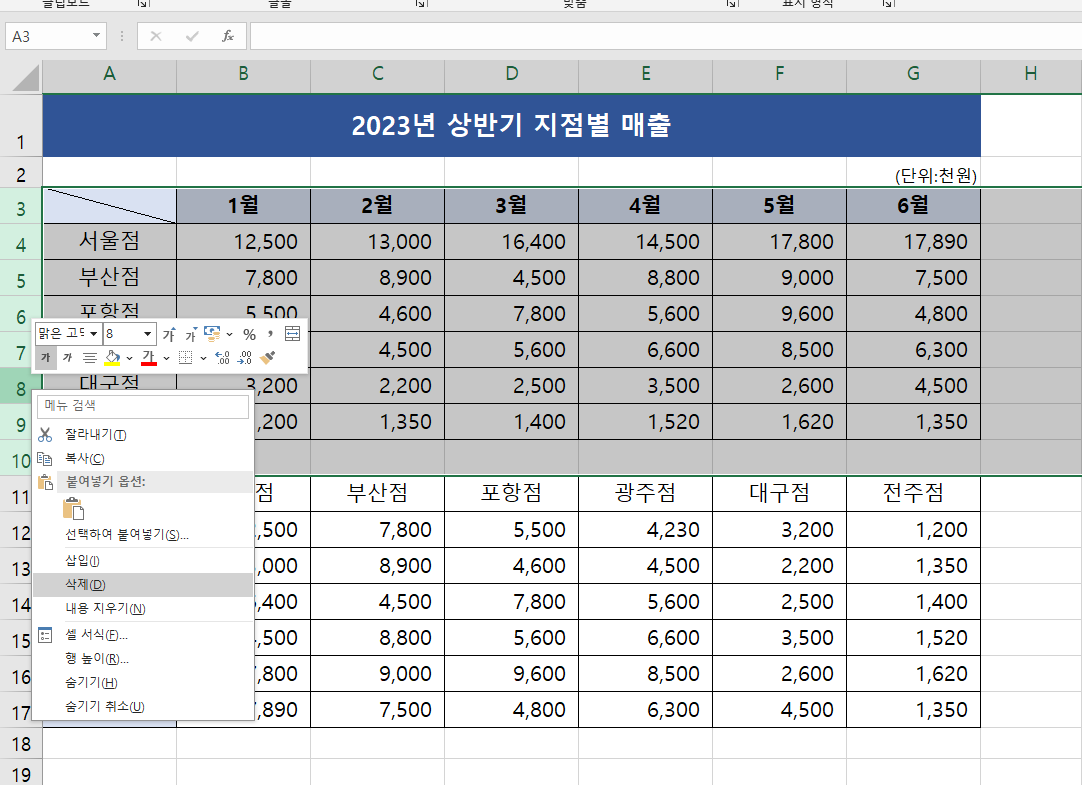The height and width of the screenshot is (785, 1082).
Task: Choose 삽입(I) from context menu
Action: [143, 561]
